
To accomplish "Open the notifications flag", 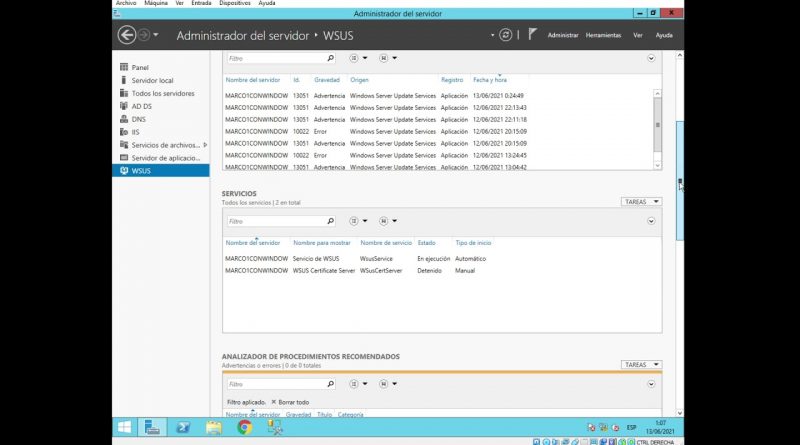I will click(532, 34).
